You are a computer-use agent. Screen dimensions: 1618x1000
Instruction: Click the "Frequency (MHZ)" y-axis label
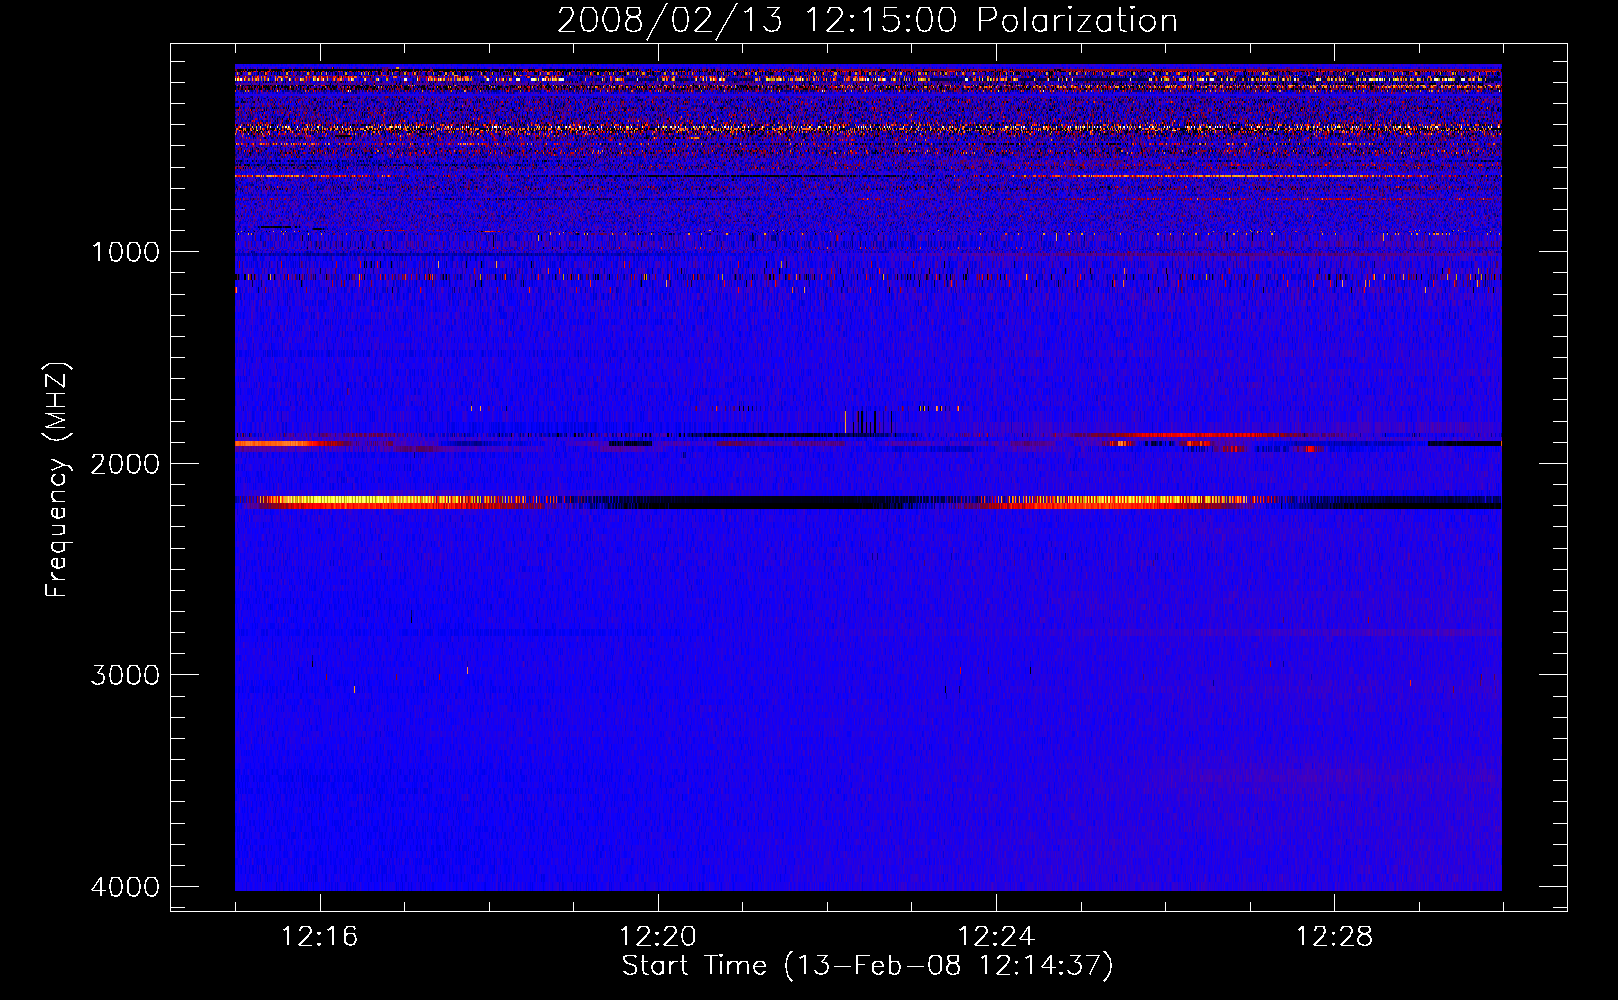[57, 480]
